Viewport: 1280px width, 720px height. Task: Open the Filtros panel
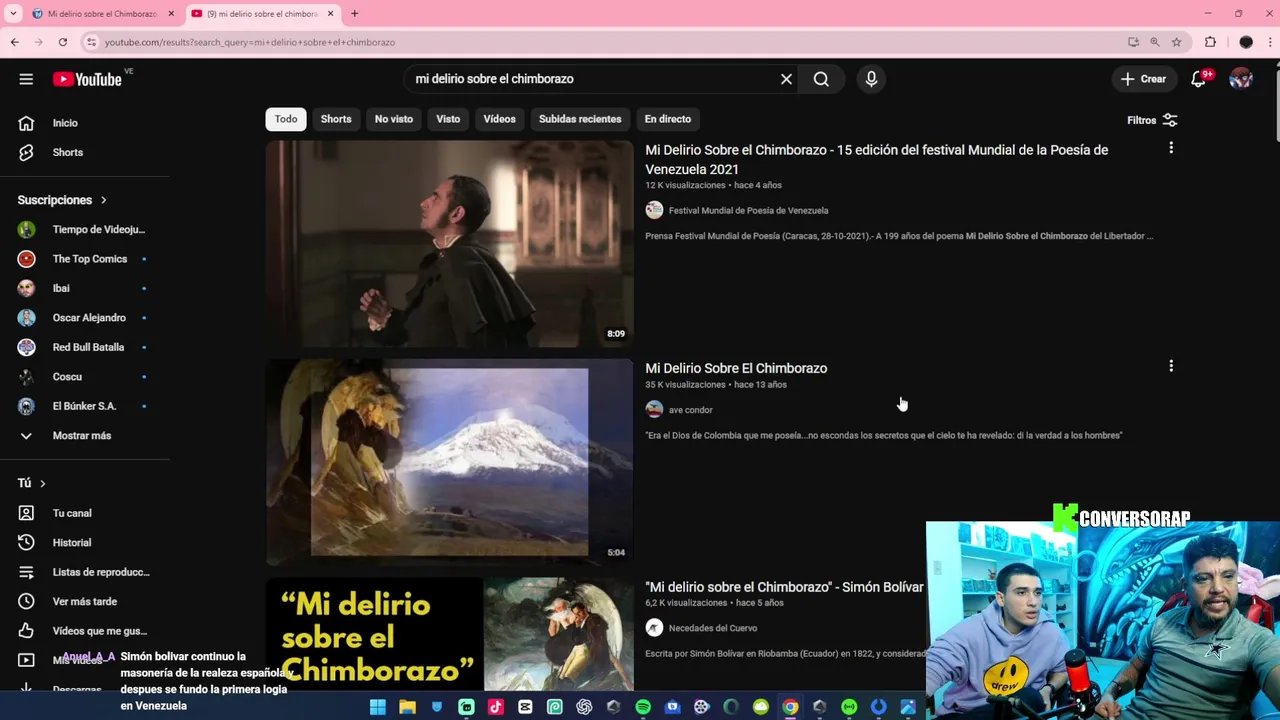click(1152, 120)
